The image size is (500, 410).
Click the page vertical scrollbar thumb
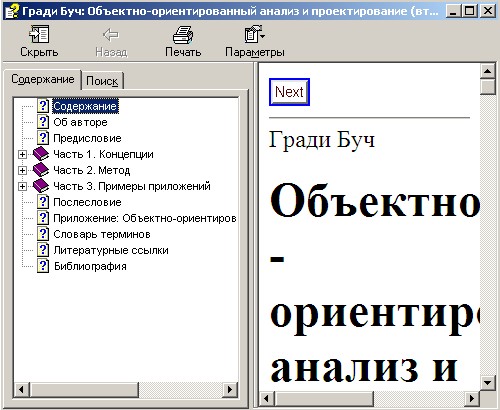[488, 87]
